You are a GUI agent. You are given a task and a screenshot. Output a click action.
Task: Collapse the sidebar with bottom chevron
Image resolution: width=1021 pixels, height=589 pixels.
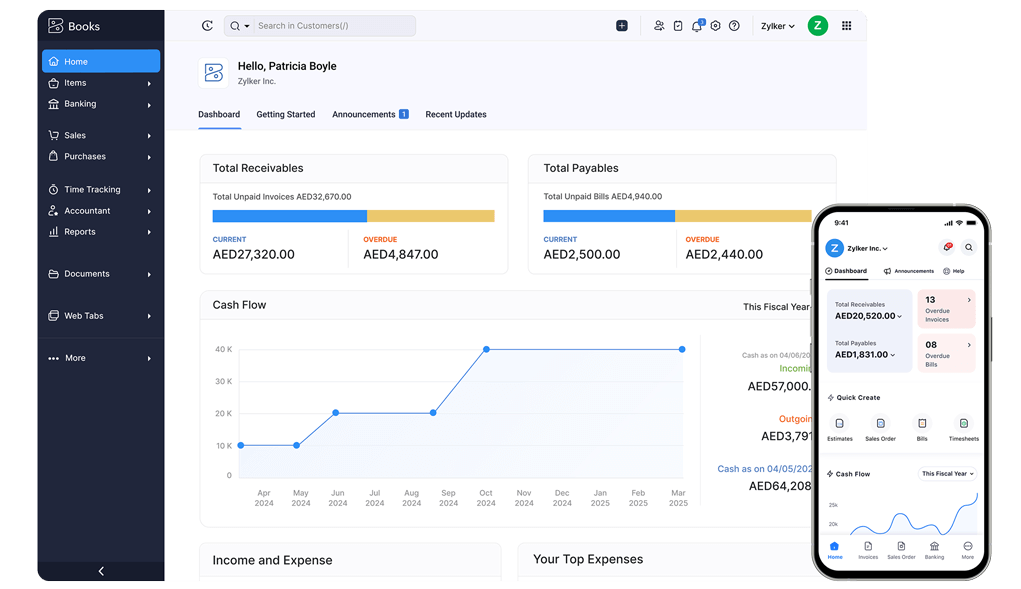click(x=101, y=571)
